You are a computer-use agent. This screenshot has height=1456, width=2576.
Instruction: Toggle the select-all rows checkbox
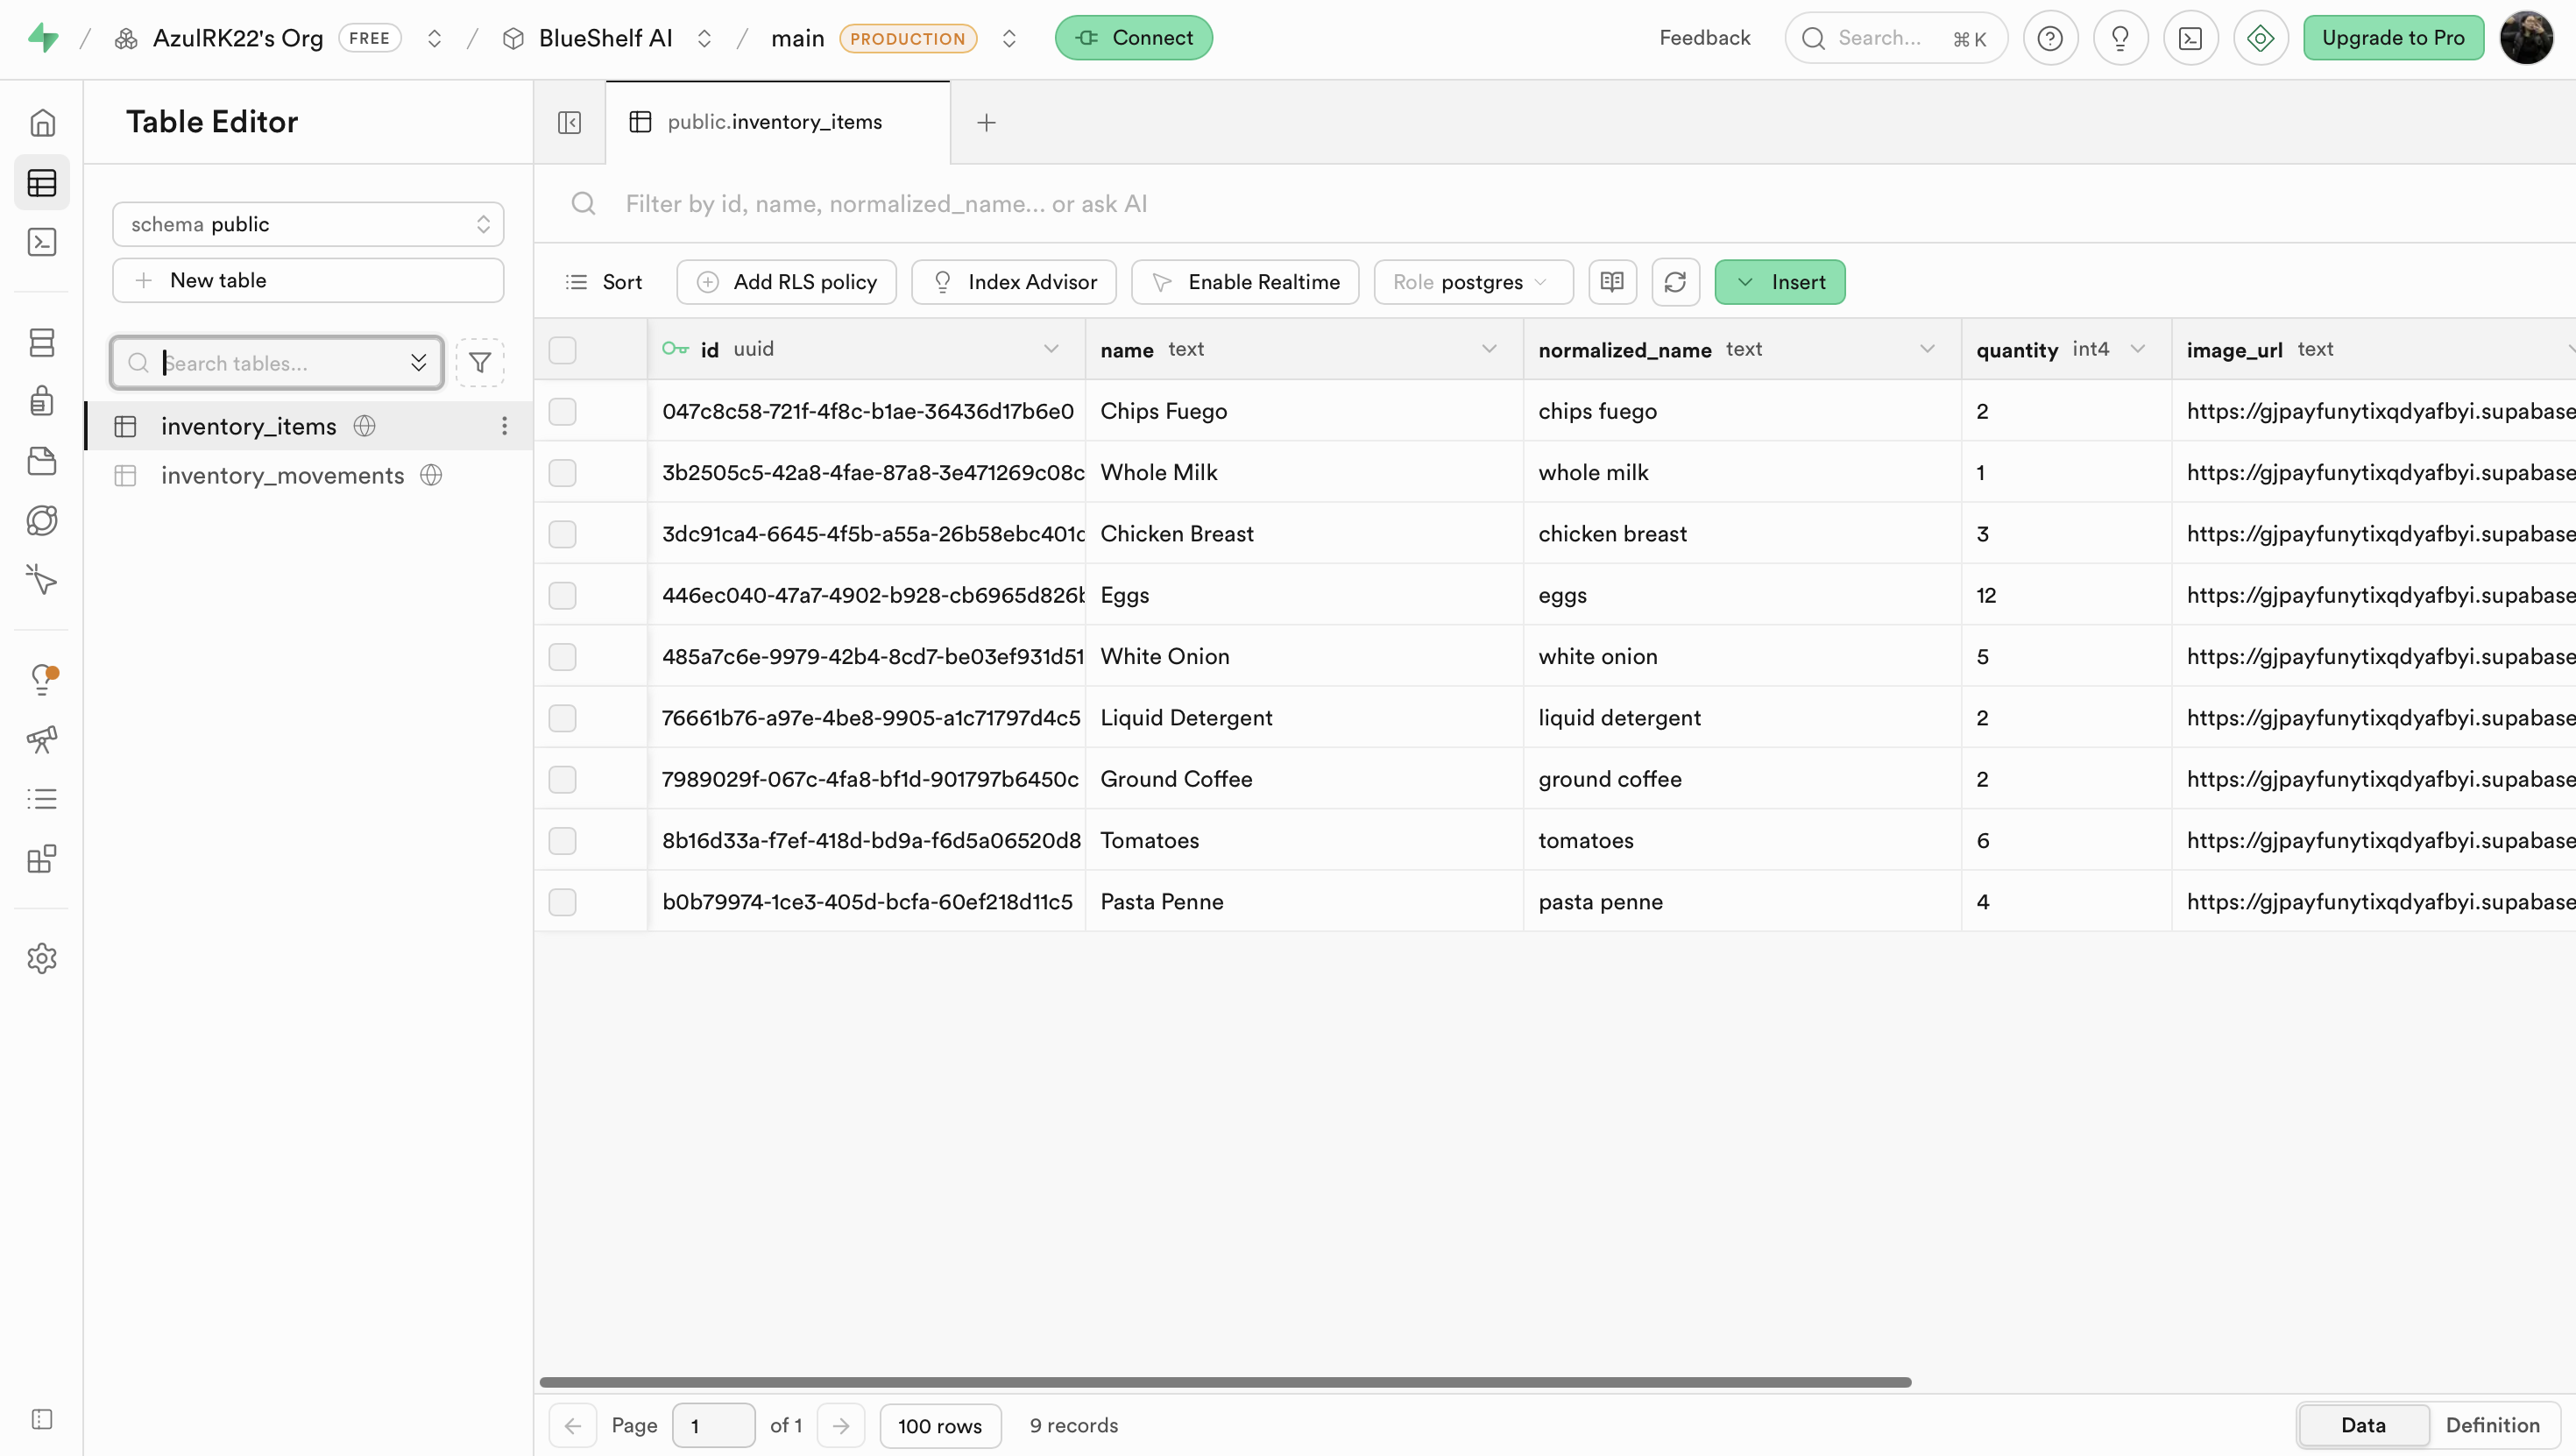(x=562, y=350)
